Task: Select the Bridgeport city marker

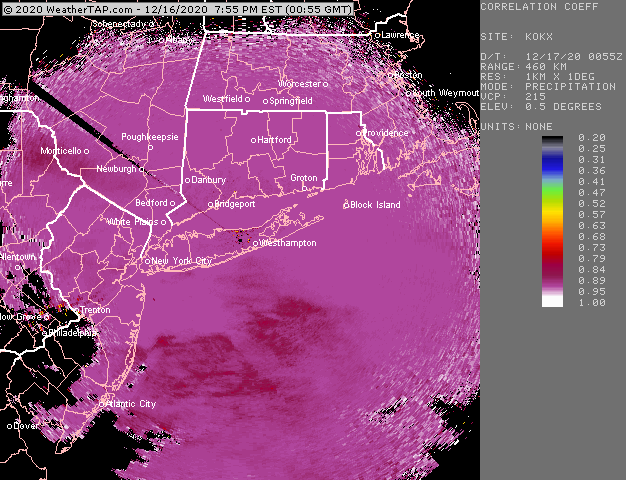Action: click(x=210, y=204)
